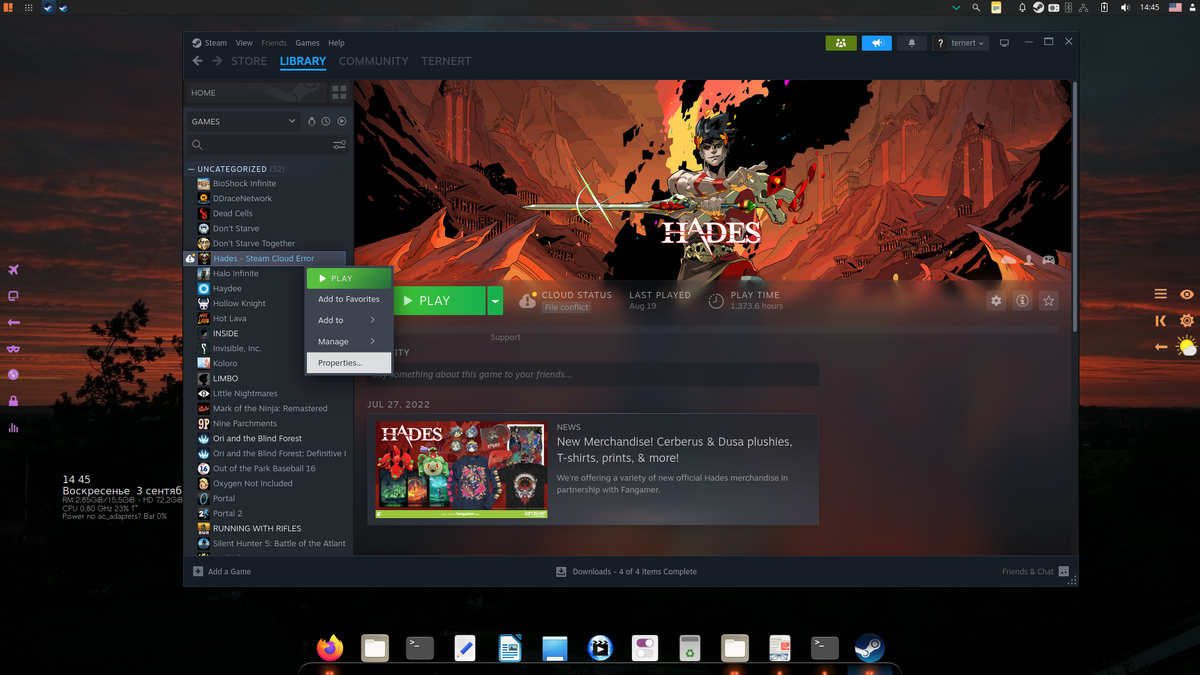
Task: Choose Add to Favorites in context menu
Action: coord(349,299)
